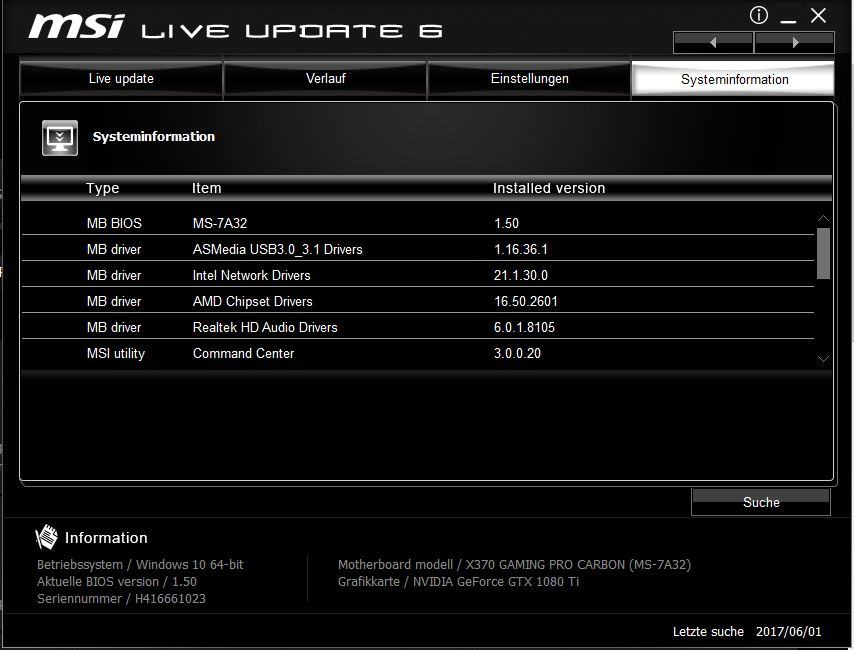The width and height of the screenshot is (854, 650).
Task: Click version 1.50 in the table
Action: coord(507,223)
